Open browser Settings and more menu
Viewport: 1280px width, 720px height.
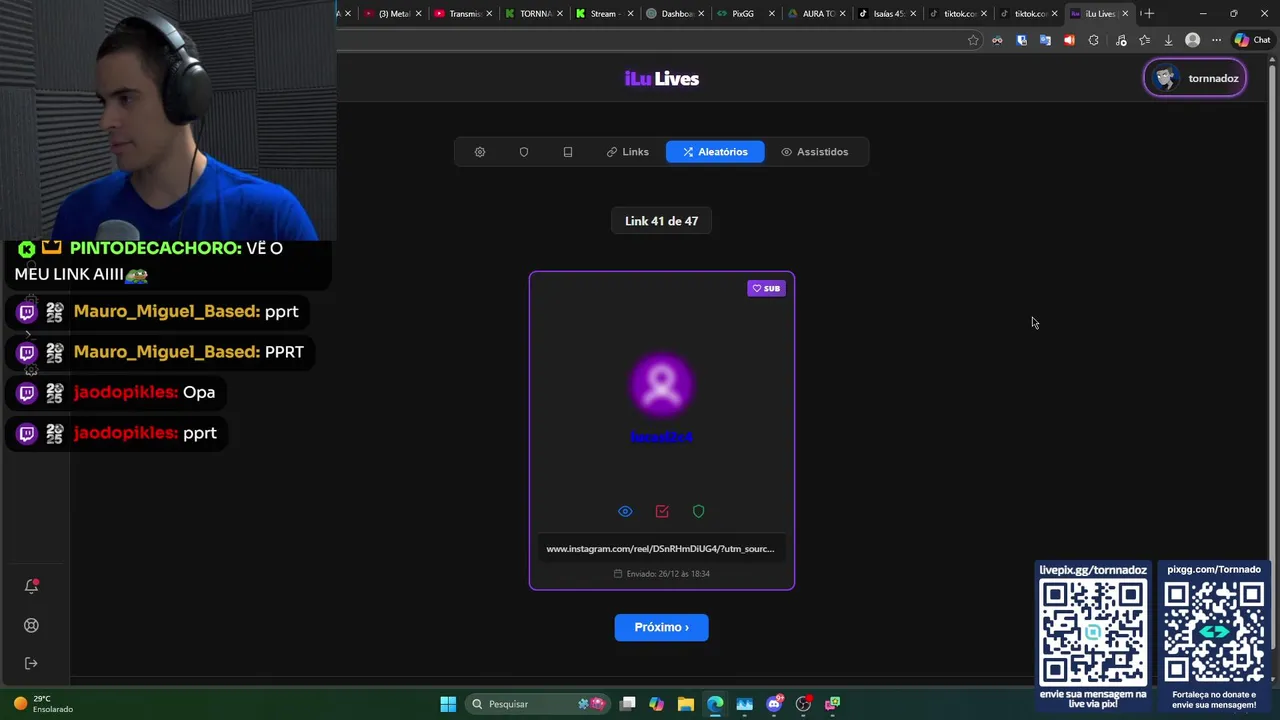1216,40
